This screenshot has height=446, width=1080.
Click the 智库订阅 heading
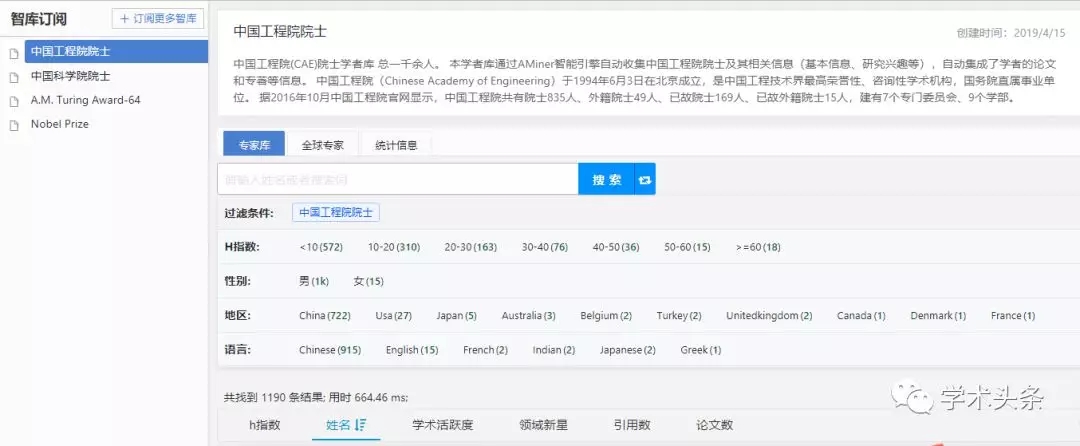[39, 19]
